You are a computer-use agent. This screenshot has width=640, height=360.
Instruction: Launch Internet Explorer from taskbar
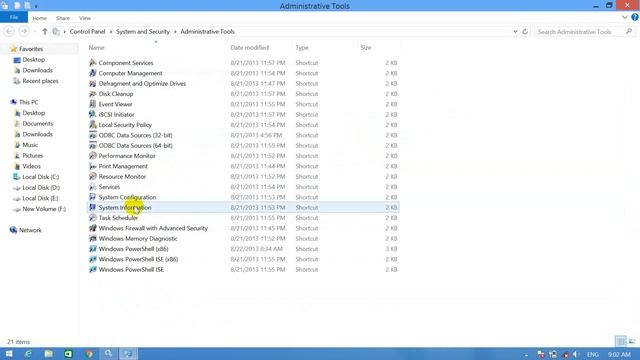tap(28, 354)
